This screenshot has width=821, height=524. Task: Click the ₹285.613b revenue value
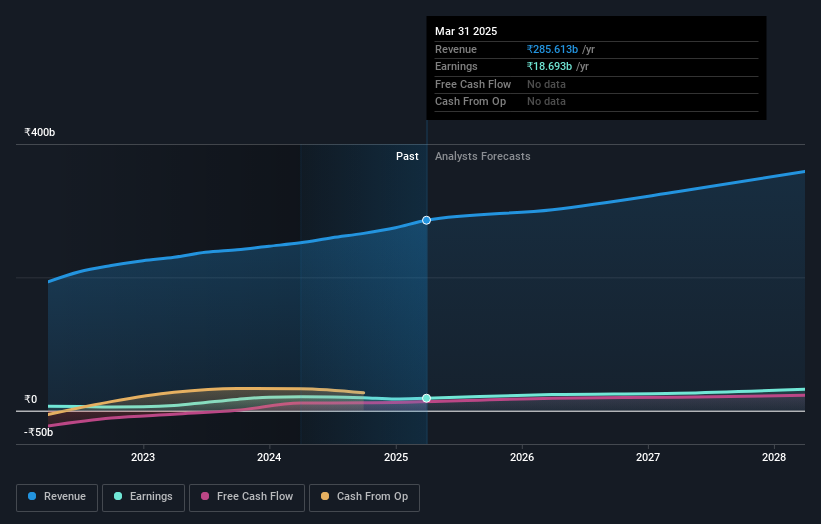coord(552,49)
